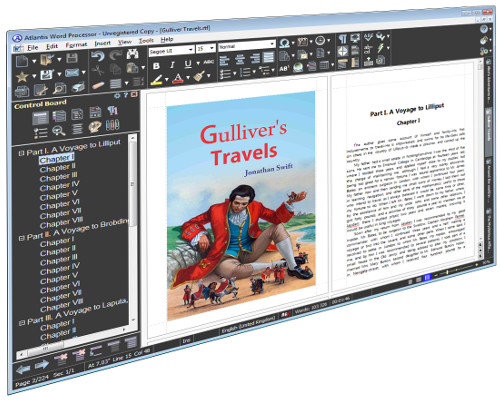Click the Open file folder icon
This screenshot has height=400, width=500.
(x=46, y=60)
